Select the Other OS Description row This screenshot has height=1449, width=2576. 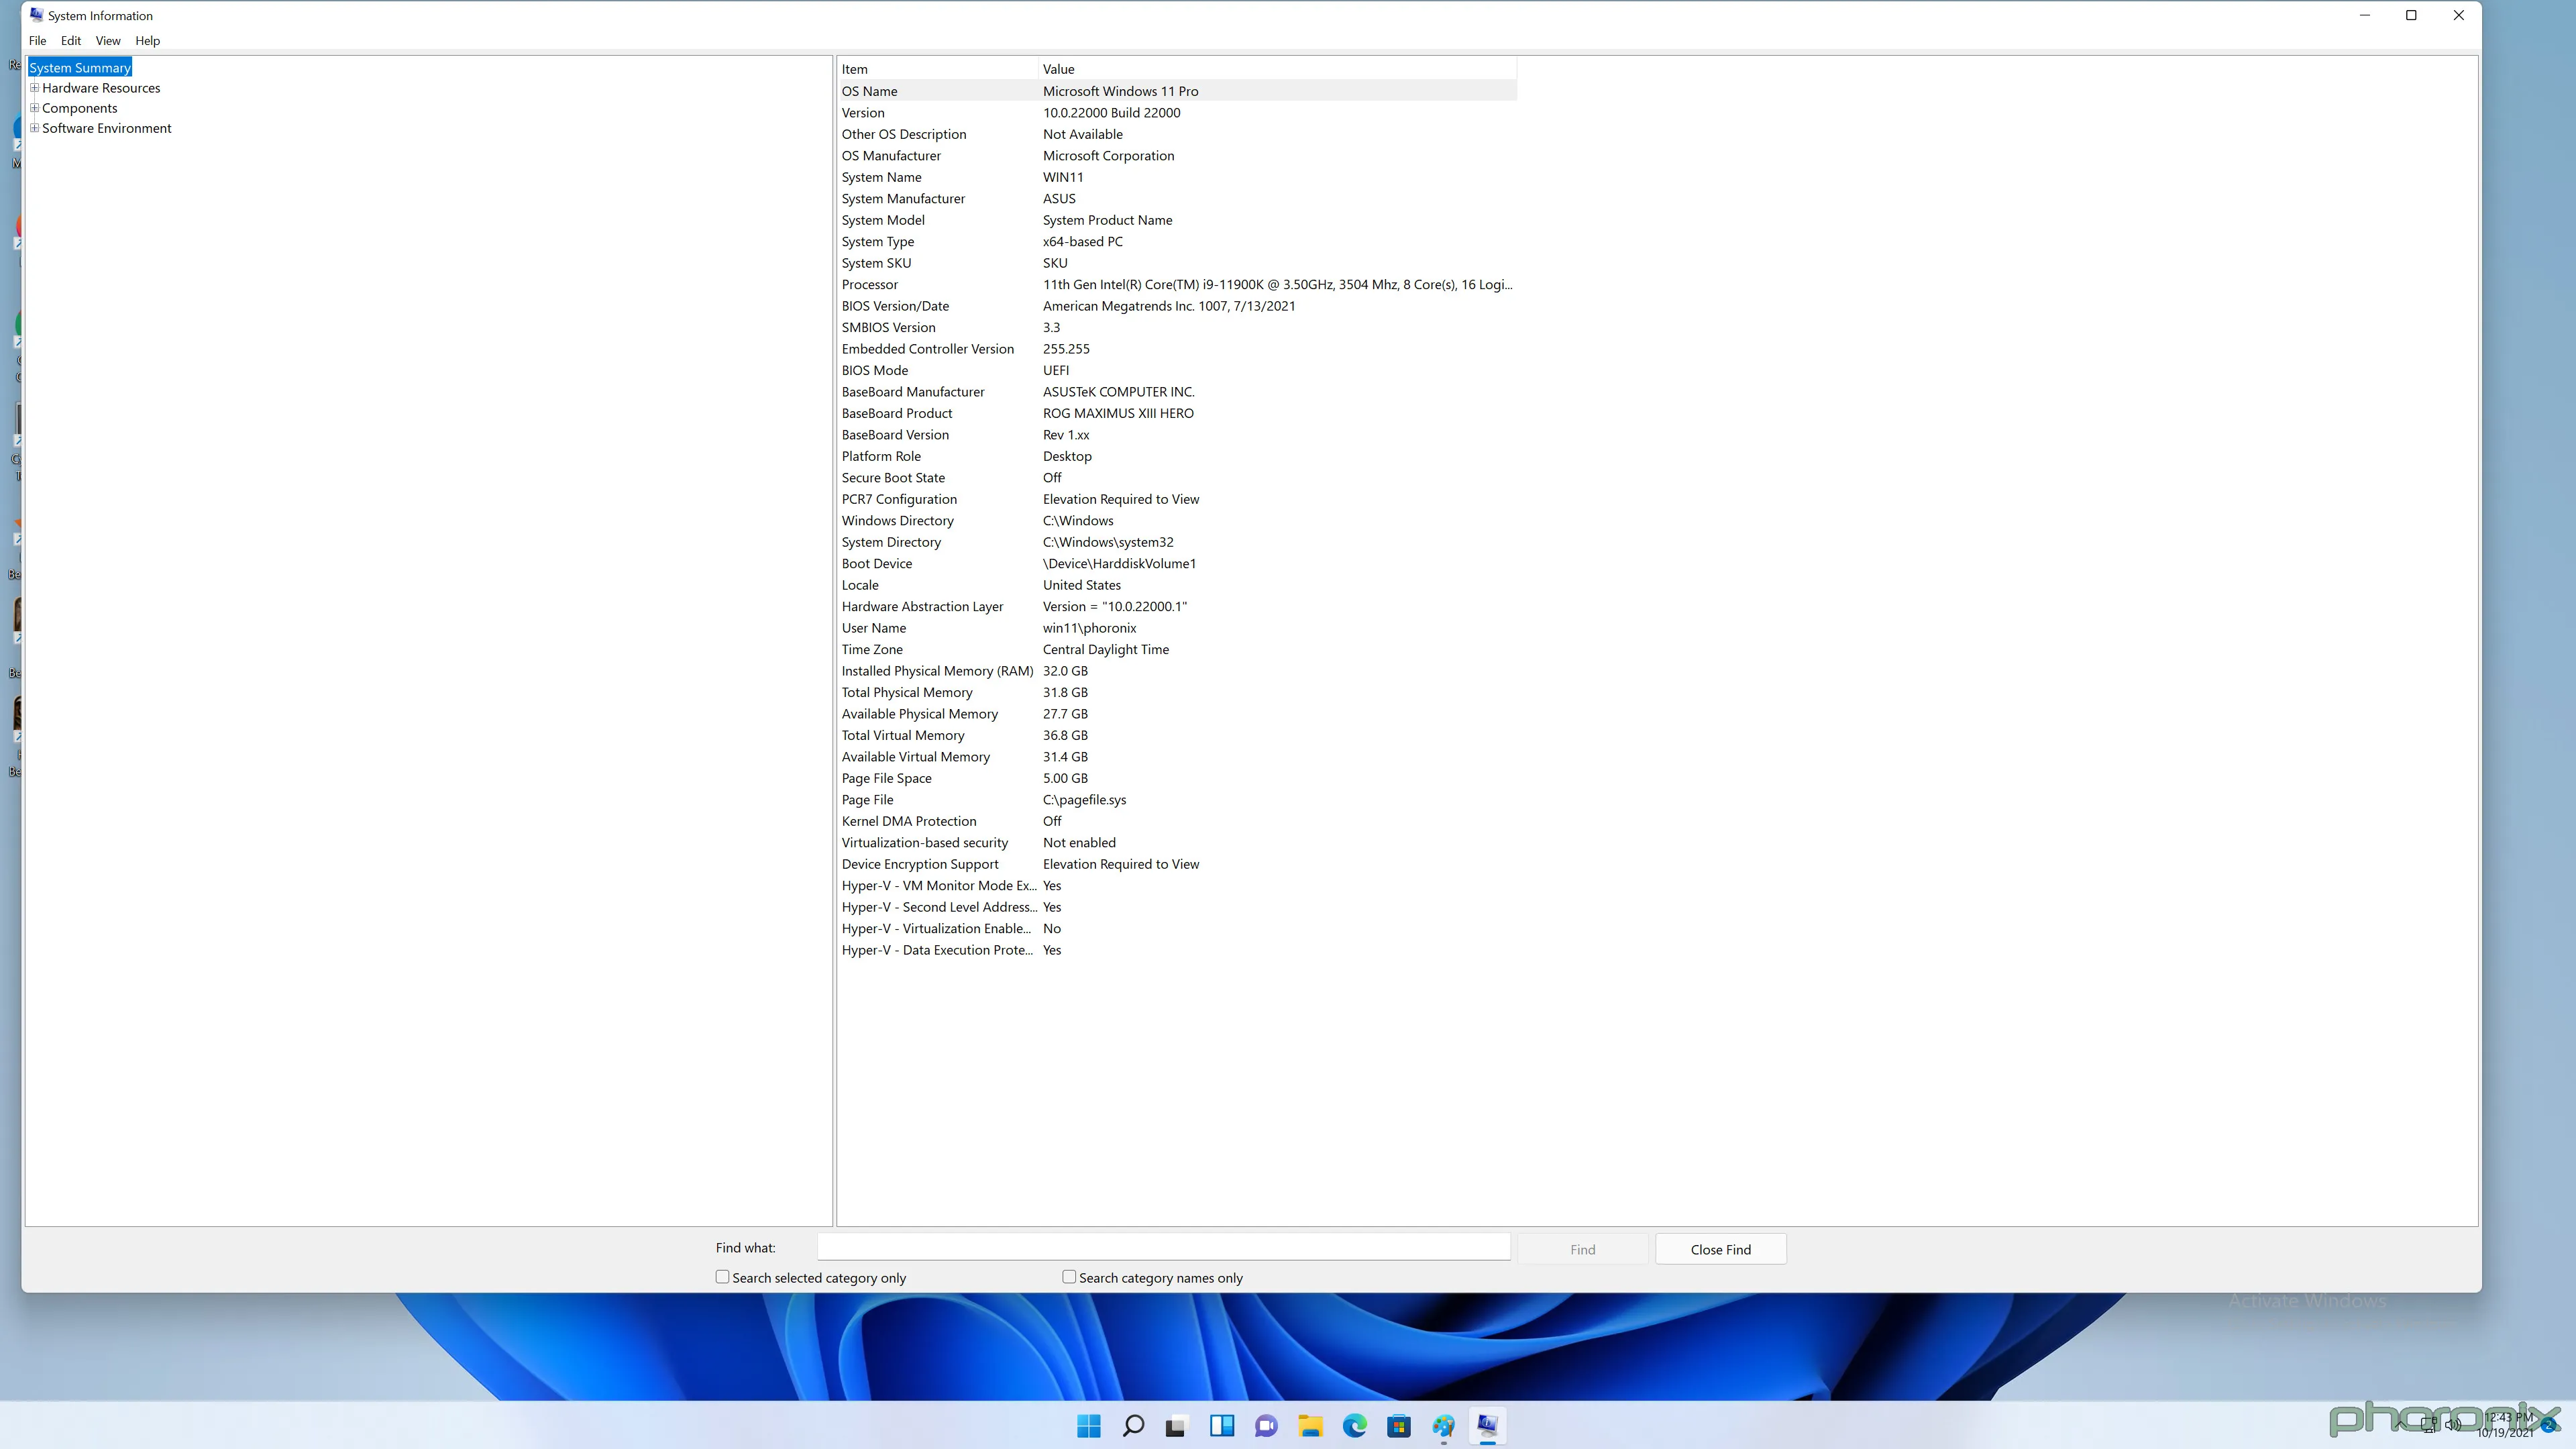click(x=1177, y=134)
